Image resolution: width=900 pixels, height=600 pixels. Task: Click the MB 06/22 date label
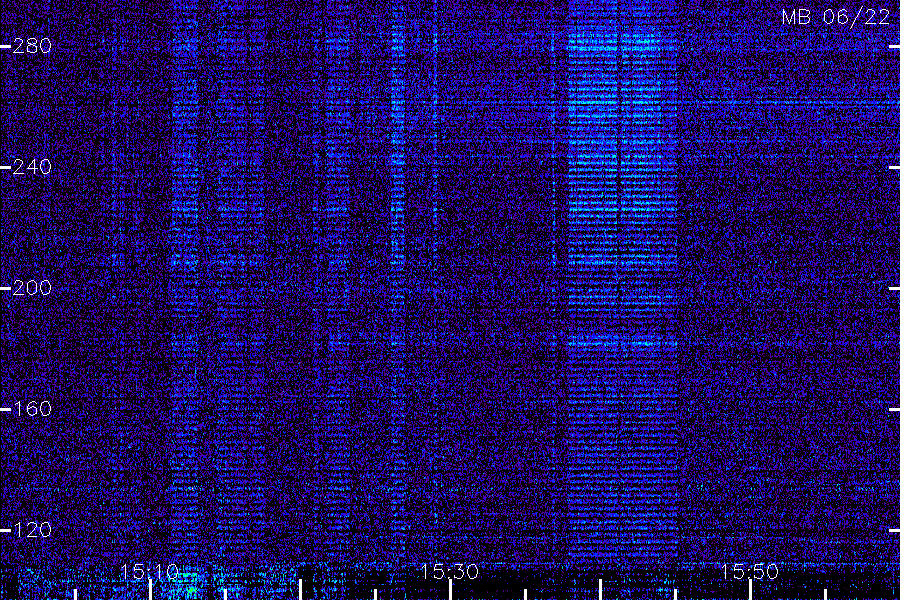pyautogui.click(x=836, y=17)
